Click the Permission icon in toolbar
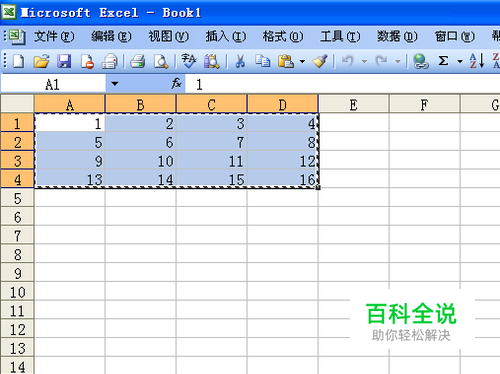 (87, 61)
